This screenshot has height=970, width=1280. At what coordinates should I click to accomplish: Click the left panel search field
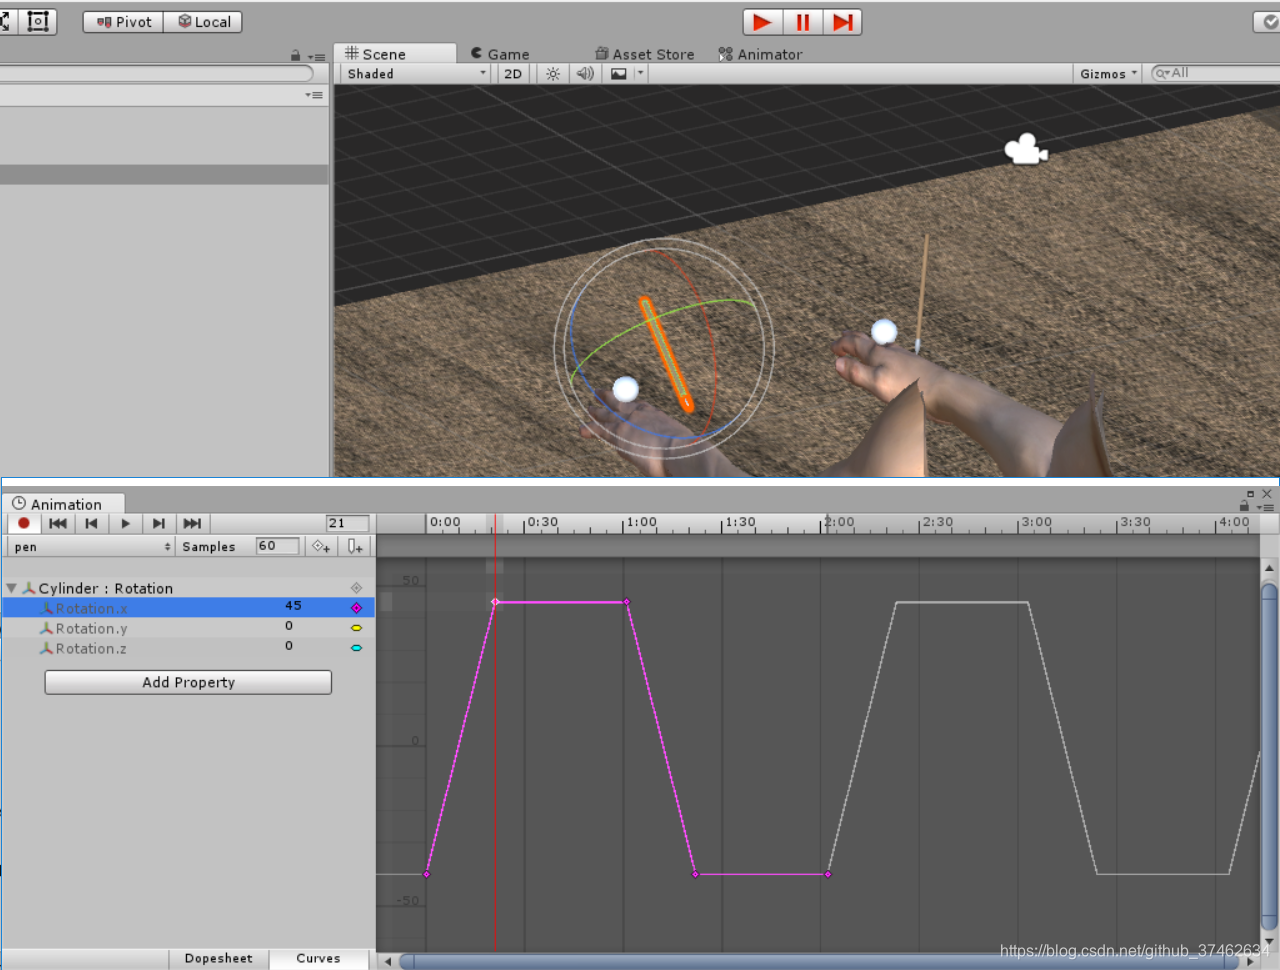155,74
